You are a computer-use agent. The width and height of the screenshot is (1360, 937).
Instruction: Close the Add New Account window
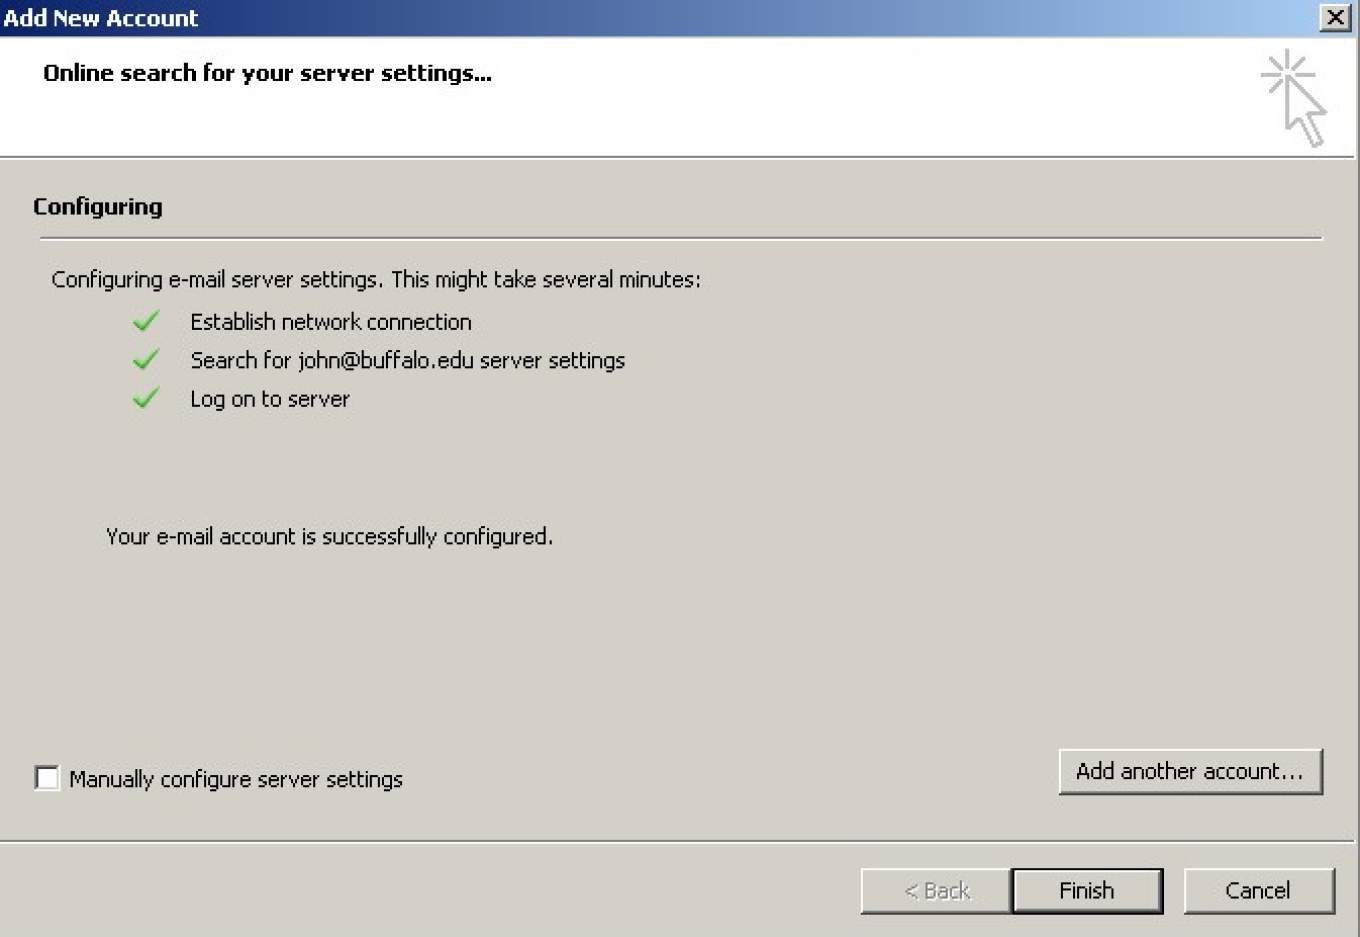(x=1335, y=18)
